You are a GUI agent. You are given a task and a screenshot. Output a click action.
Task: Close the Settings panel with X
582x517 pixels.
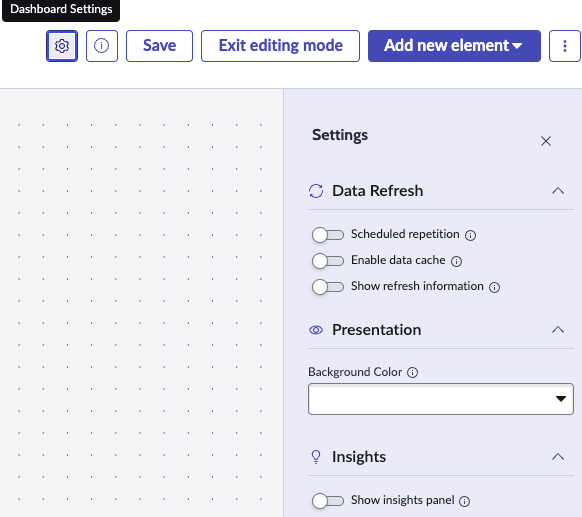click(546, 141)
